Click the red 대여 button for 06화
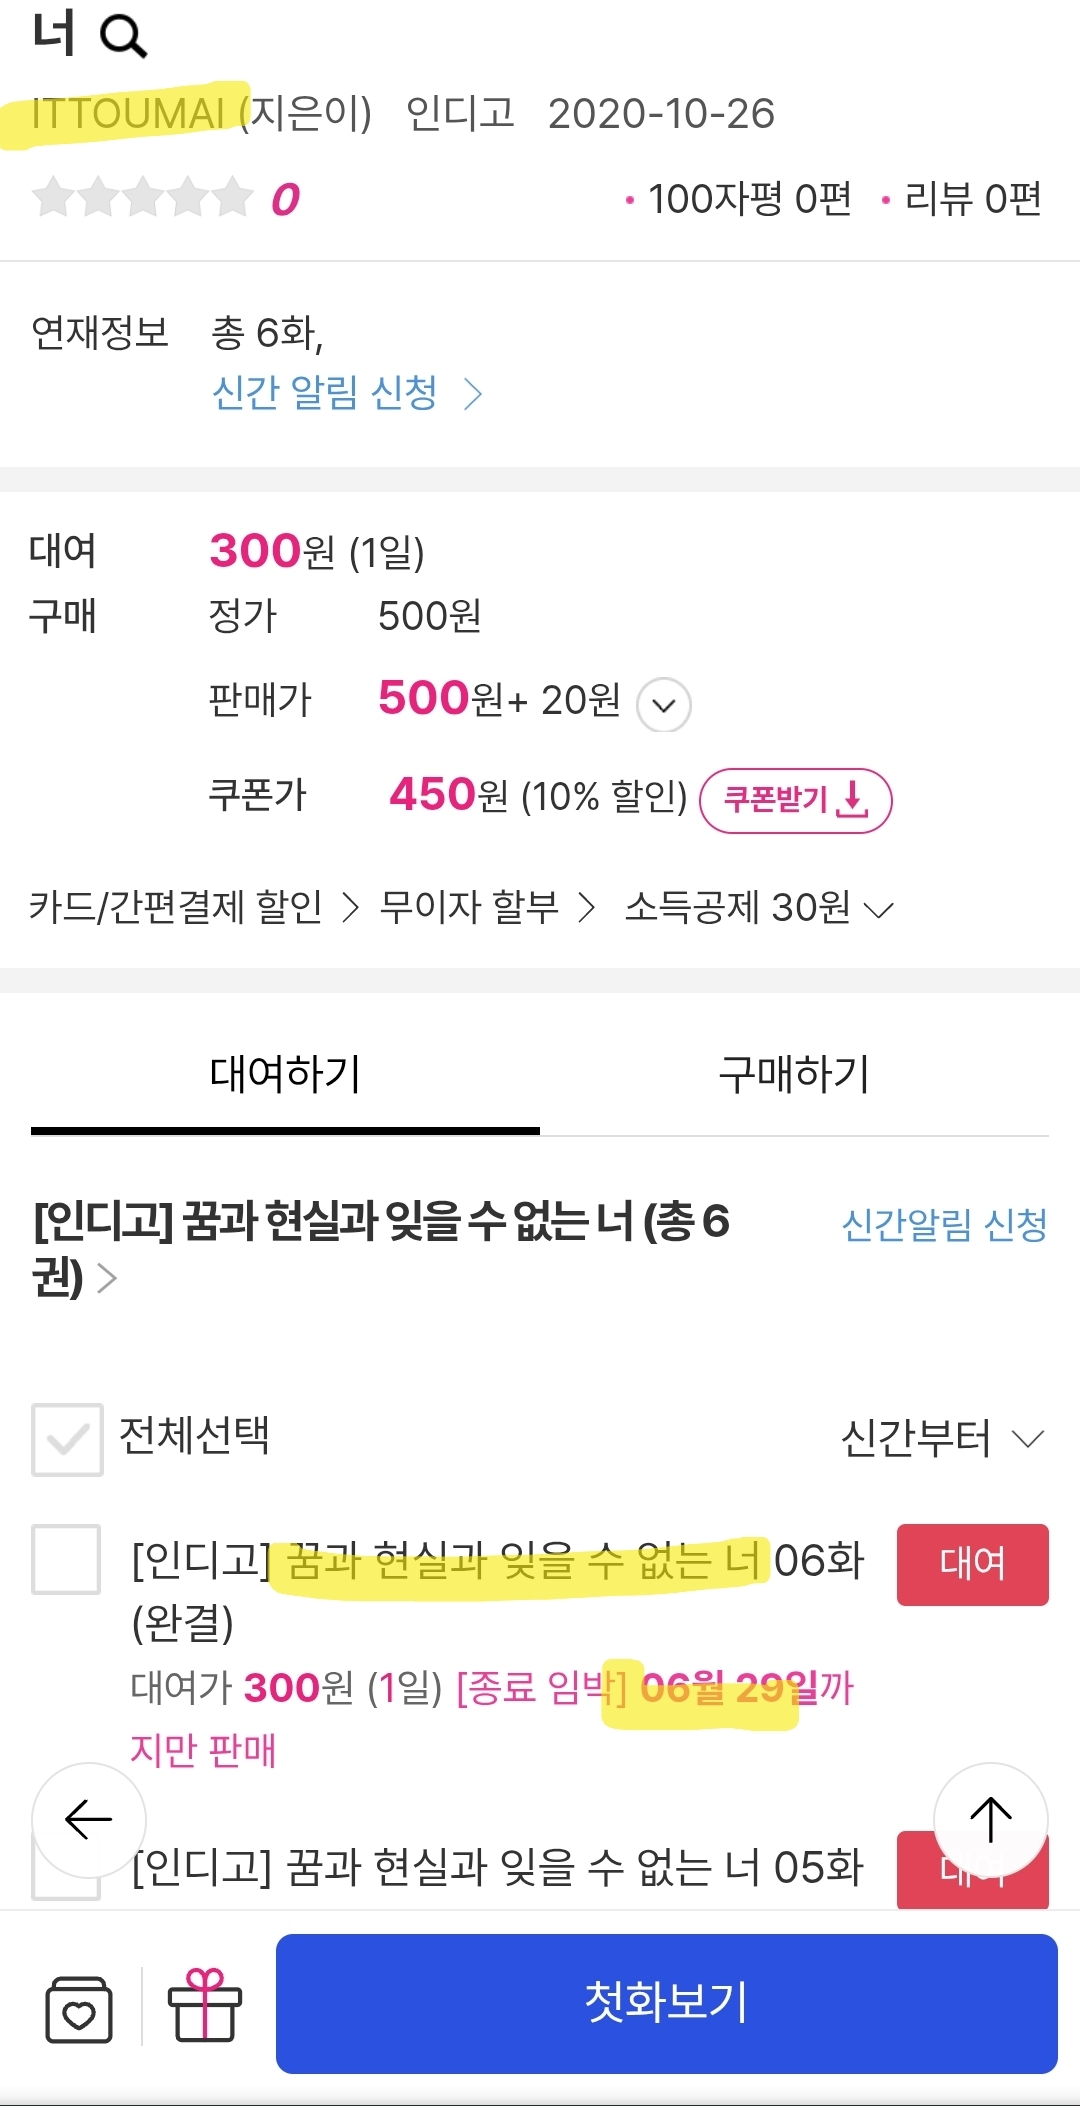 (x=972, y=1564)
